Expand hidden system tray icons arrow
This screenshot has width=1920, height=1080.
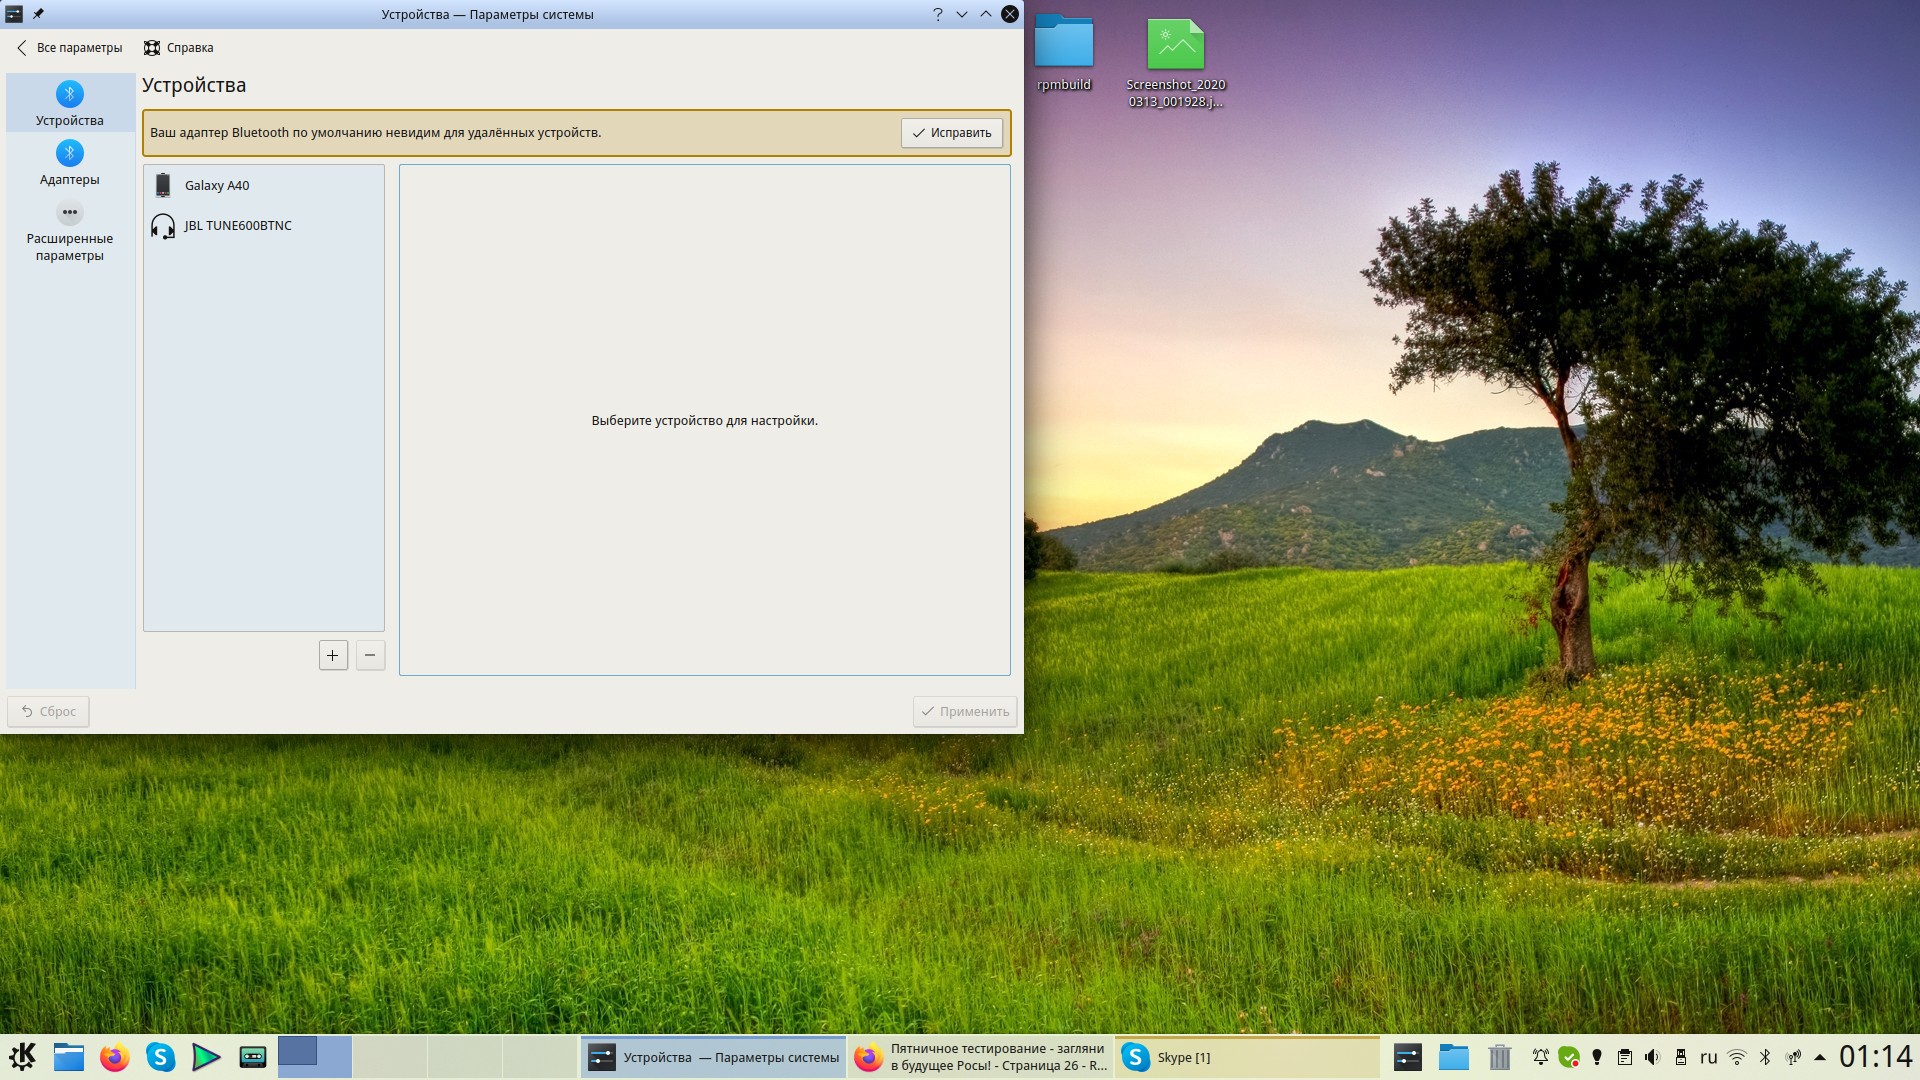[x=1820, y=1057]
